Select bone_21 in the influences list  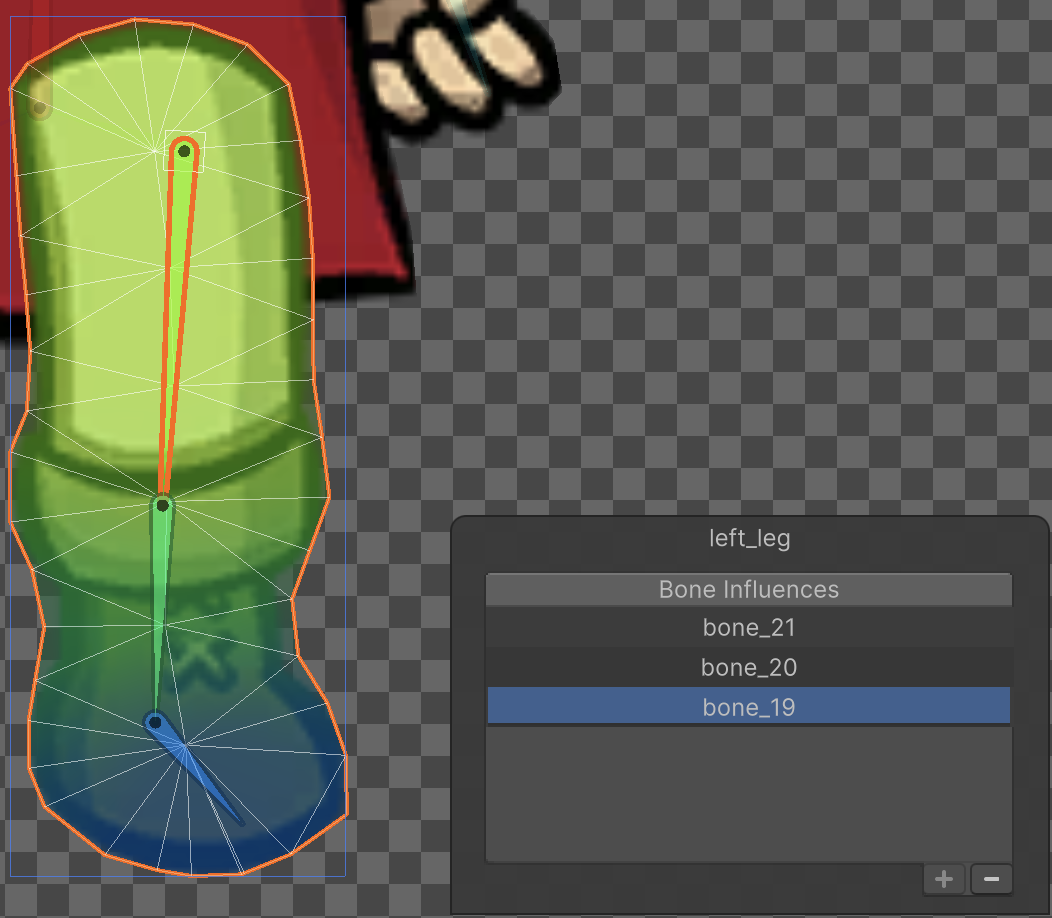click(748, 628)
